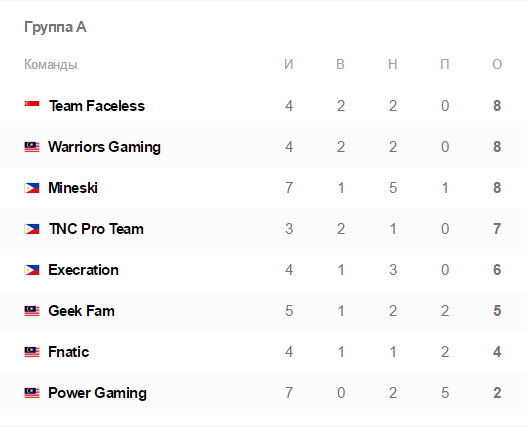Click the Malaysia flag beside Warriors Gaming
Image resolution: width=527 pixels, height=427 pixels.
tap(32, 147)
